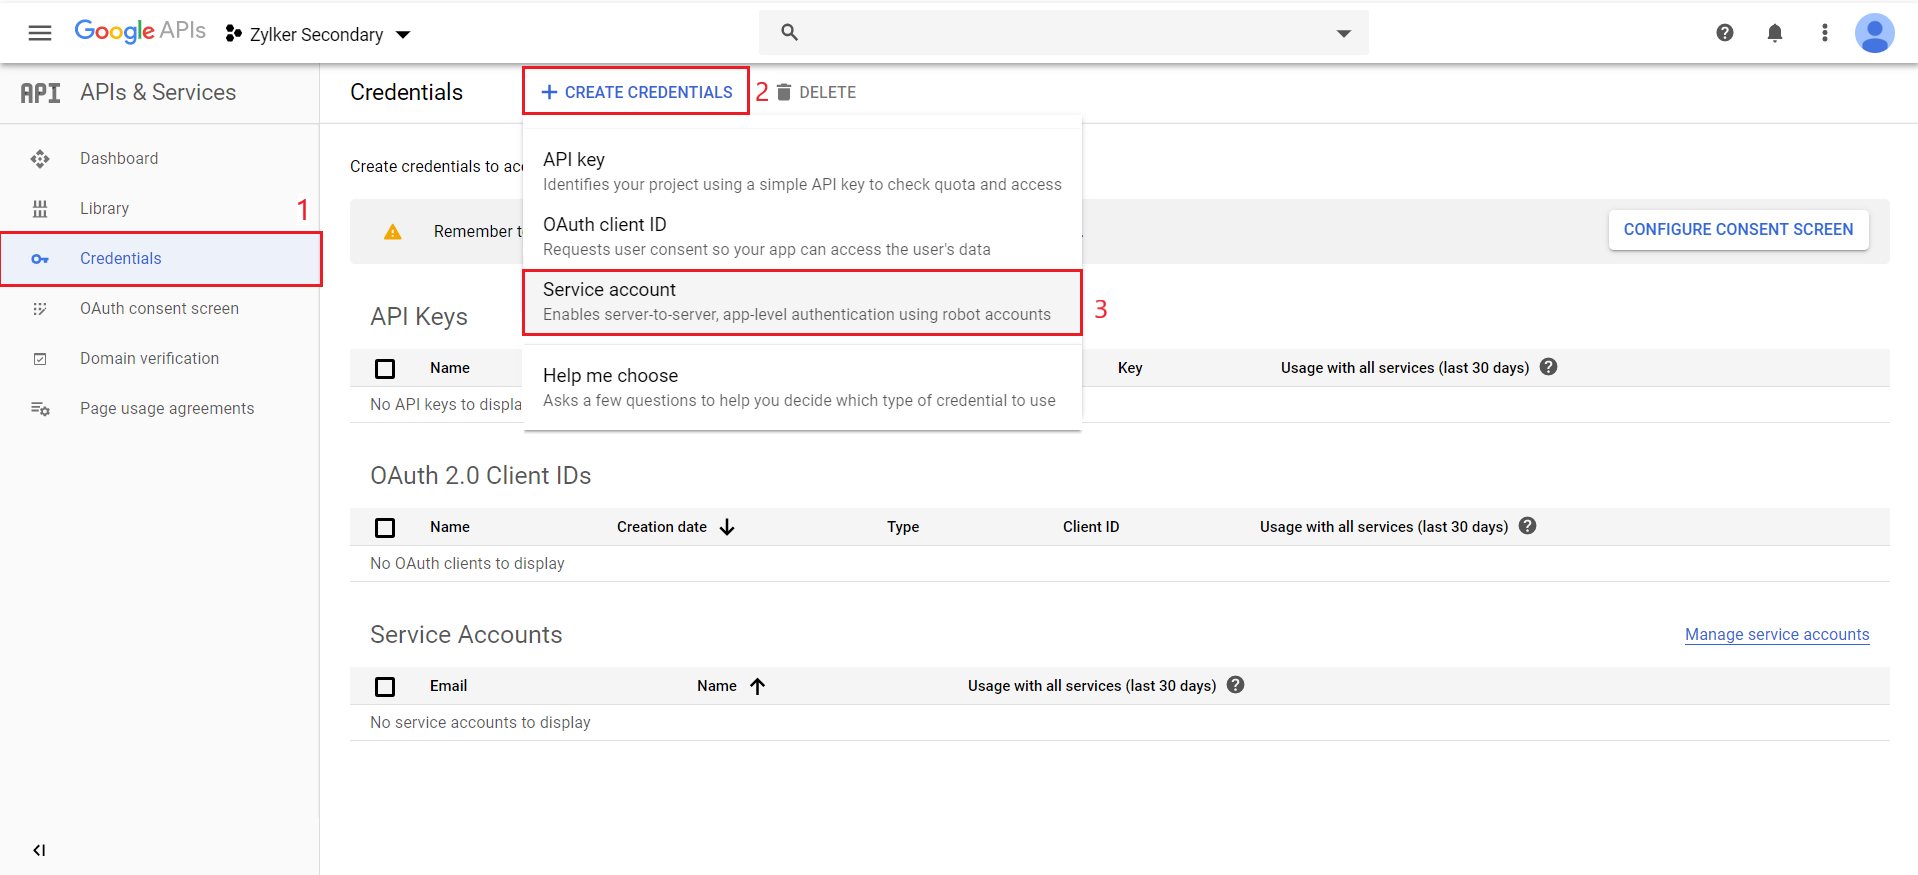Click the help question mark icon

pyautogui.click(x=1724, y=33)
